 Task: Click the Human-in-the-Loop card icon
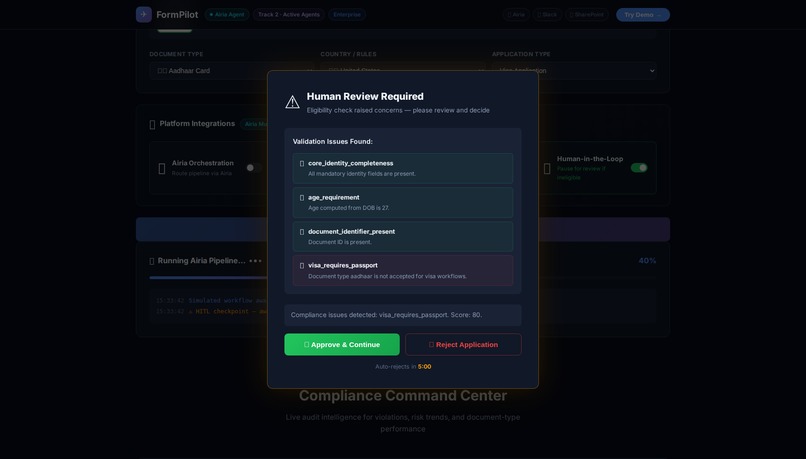[547, 169]
